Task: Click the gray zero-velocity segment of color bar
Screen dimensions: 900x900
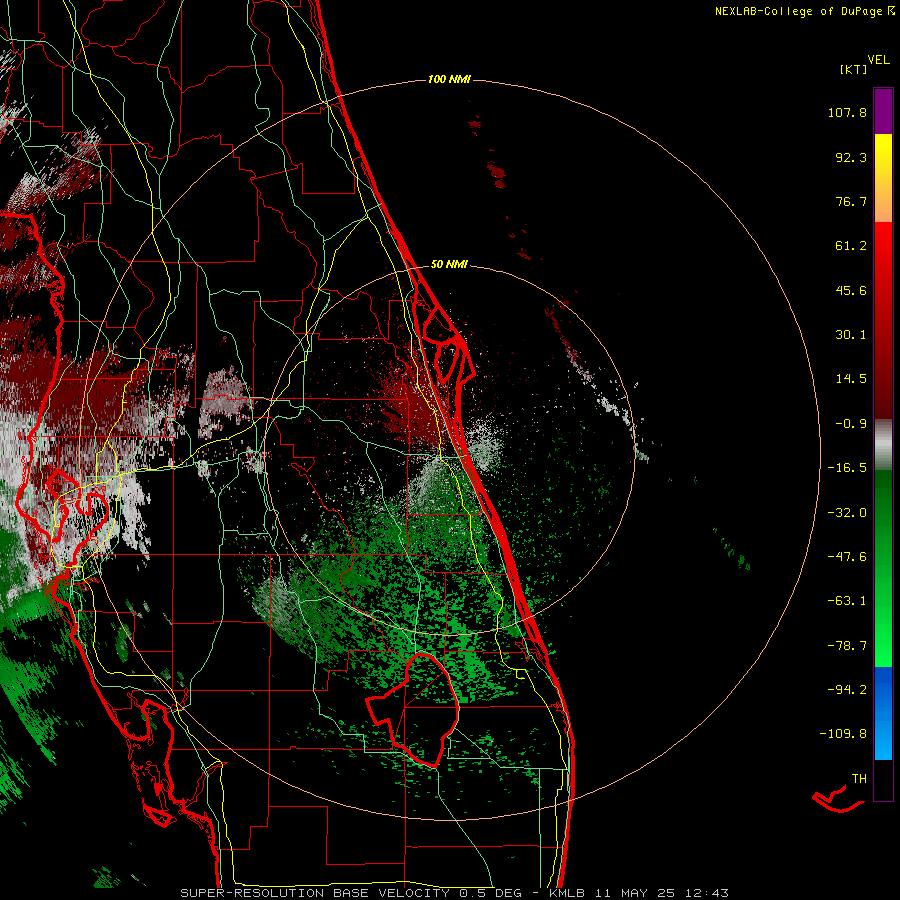Action: click(883, 444)
